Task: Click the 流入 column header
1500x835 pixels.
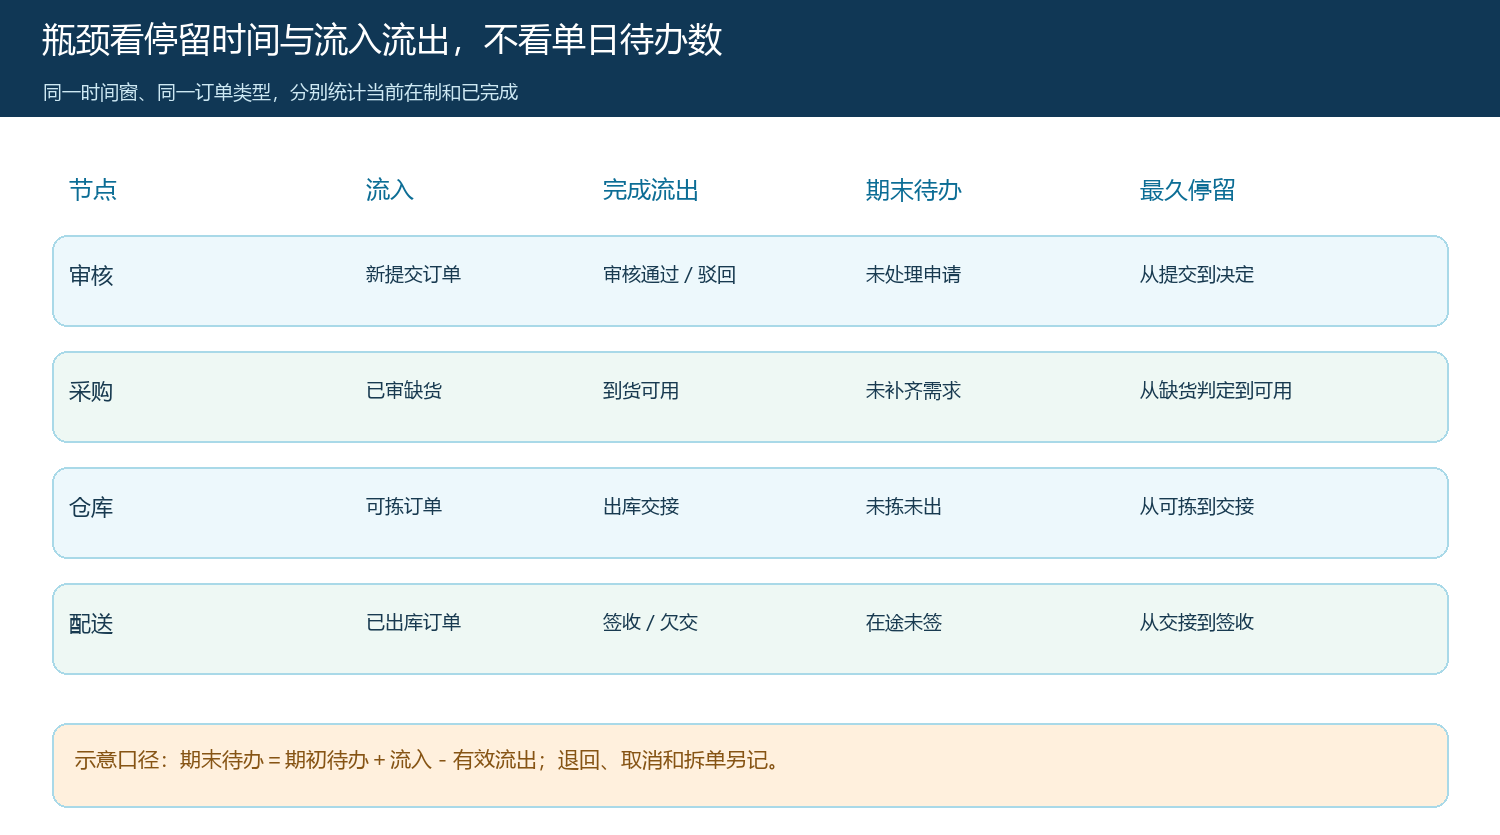Action: click(x=389, y=190)
